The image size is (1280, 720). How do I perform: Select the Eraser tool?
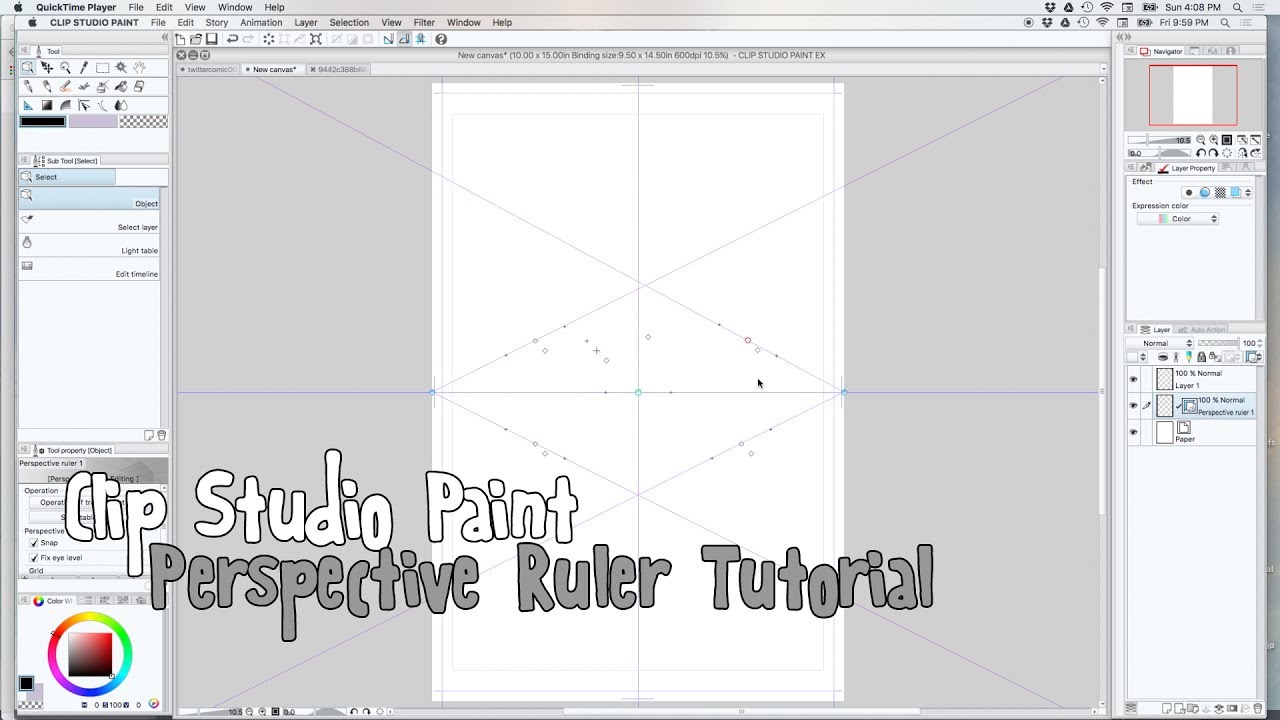(139, 86)
